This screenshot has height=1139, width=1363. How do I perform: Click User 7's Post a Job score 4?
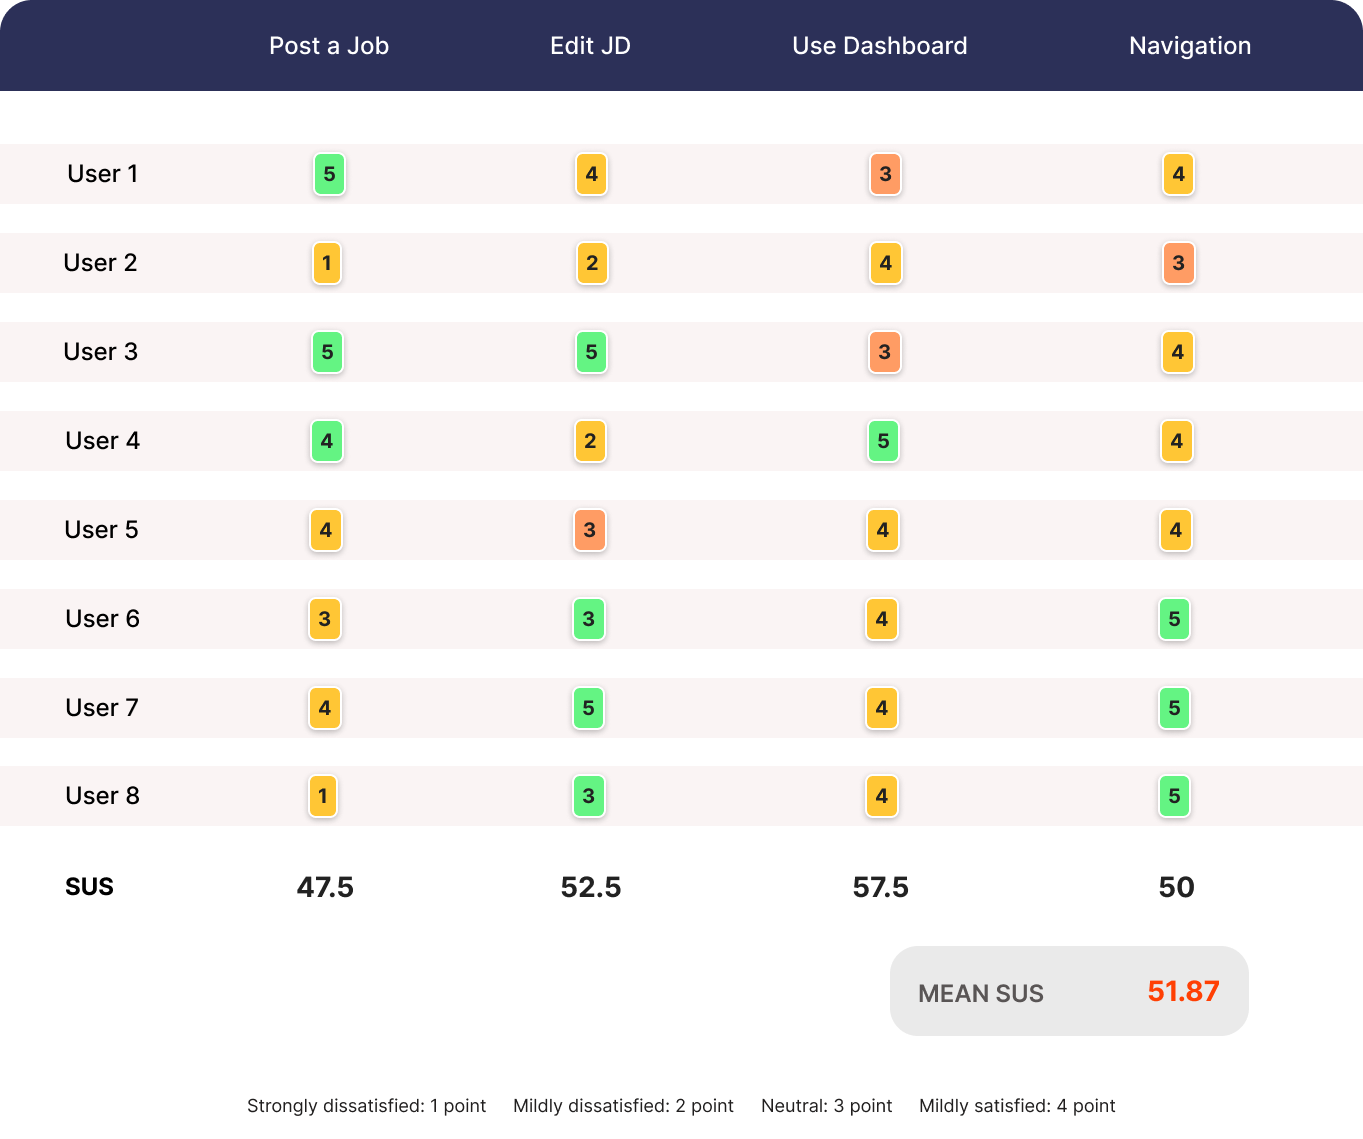point(325,708)
